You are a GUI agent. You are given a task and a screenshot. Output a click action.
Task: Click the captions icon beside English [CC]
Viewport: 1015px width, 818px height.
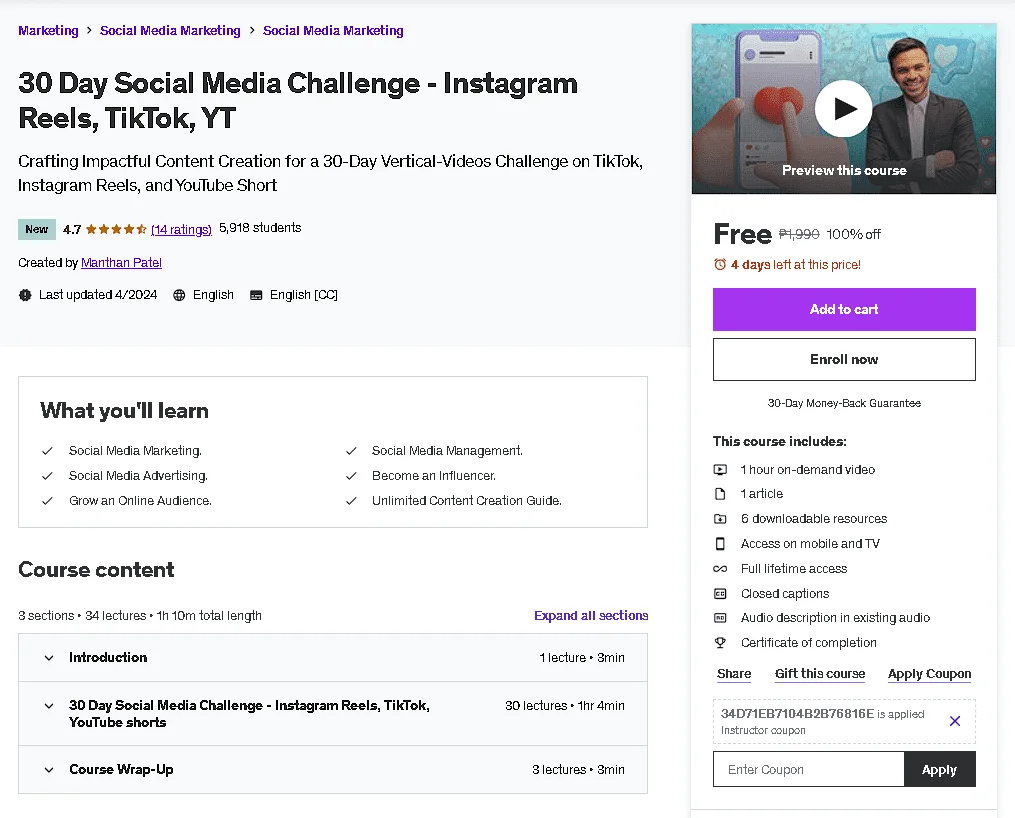256,295
